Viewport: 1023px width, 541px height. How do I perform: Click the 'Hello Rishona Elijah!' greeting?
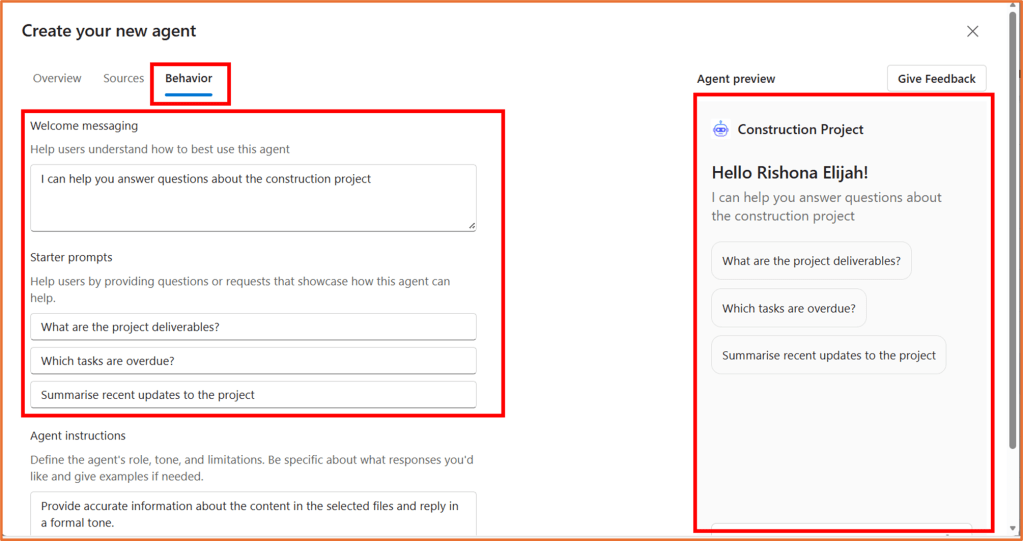[x=789, y=172]
